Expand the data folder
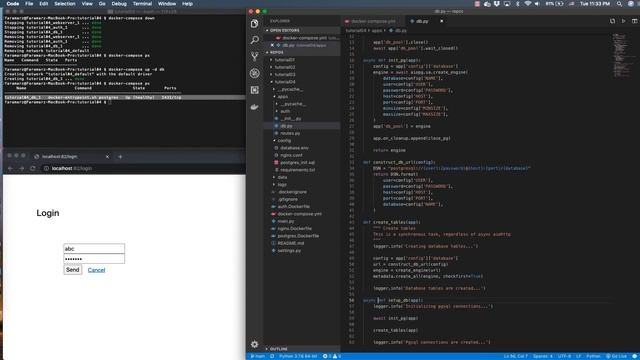This screenshot has width=640, height=360. [282, 177]
